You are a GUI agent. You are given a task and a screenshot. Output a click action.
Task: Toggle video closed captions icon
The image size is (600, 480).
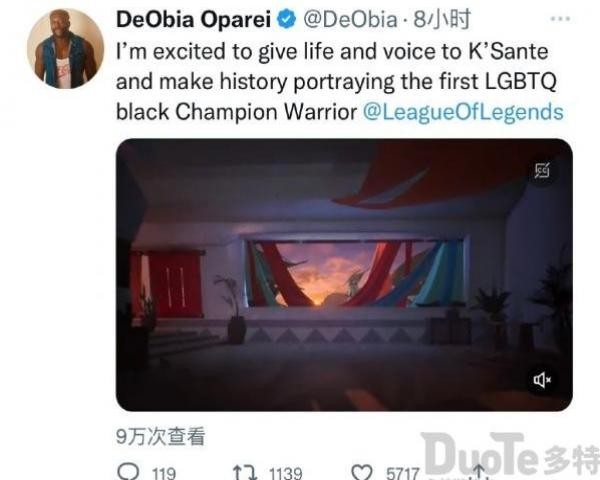click(542, 170)
